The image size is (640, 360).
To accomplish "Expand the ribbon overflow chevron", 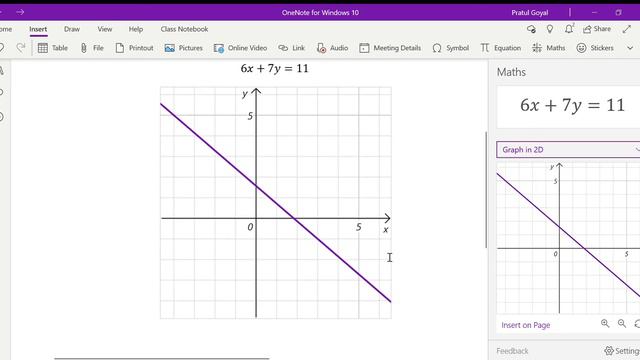I will [x=630, y=48].
